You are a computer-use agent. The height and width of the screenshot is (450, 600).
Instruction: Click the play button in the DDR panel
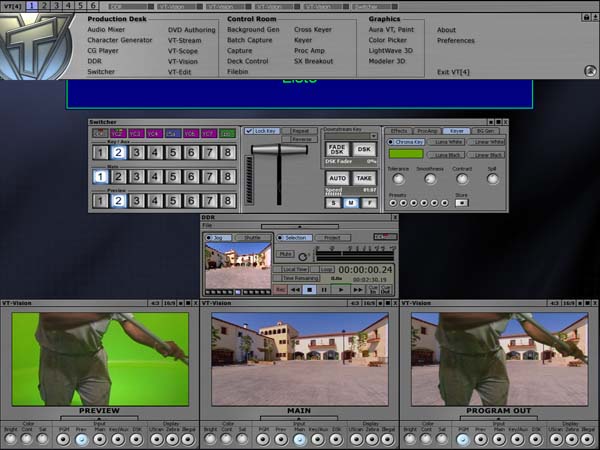coord(341,290)
